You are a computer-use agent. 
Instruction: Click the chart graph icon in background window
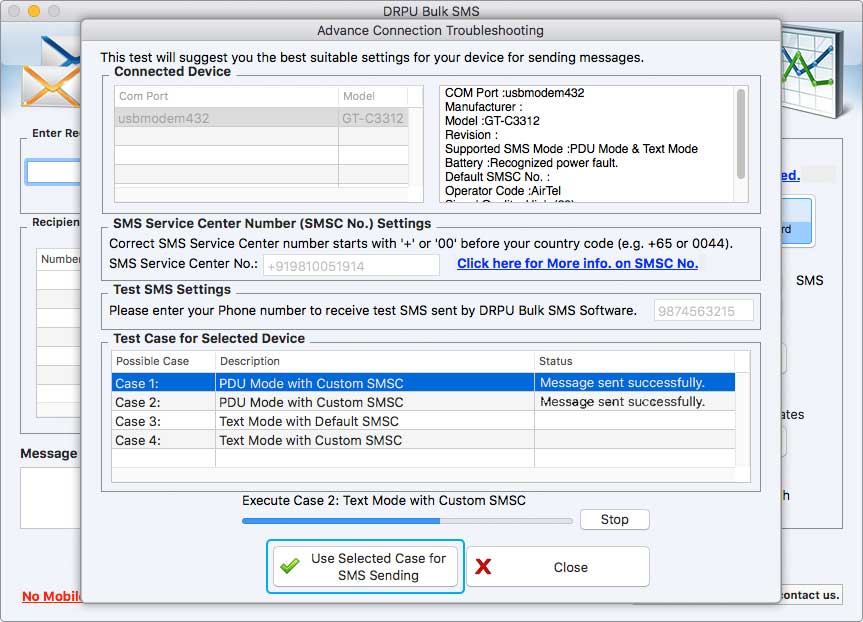coord(812,72)
